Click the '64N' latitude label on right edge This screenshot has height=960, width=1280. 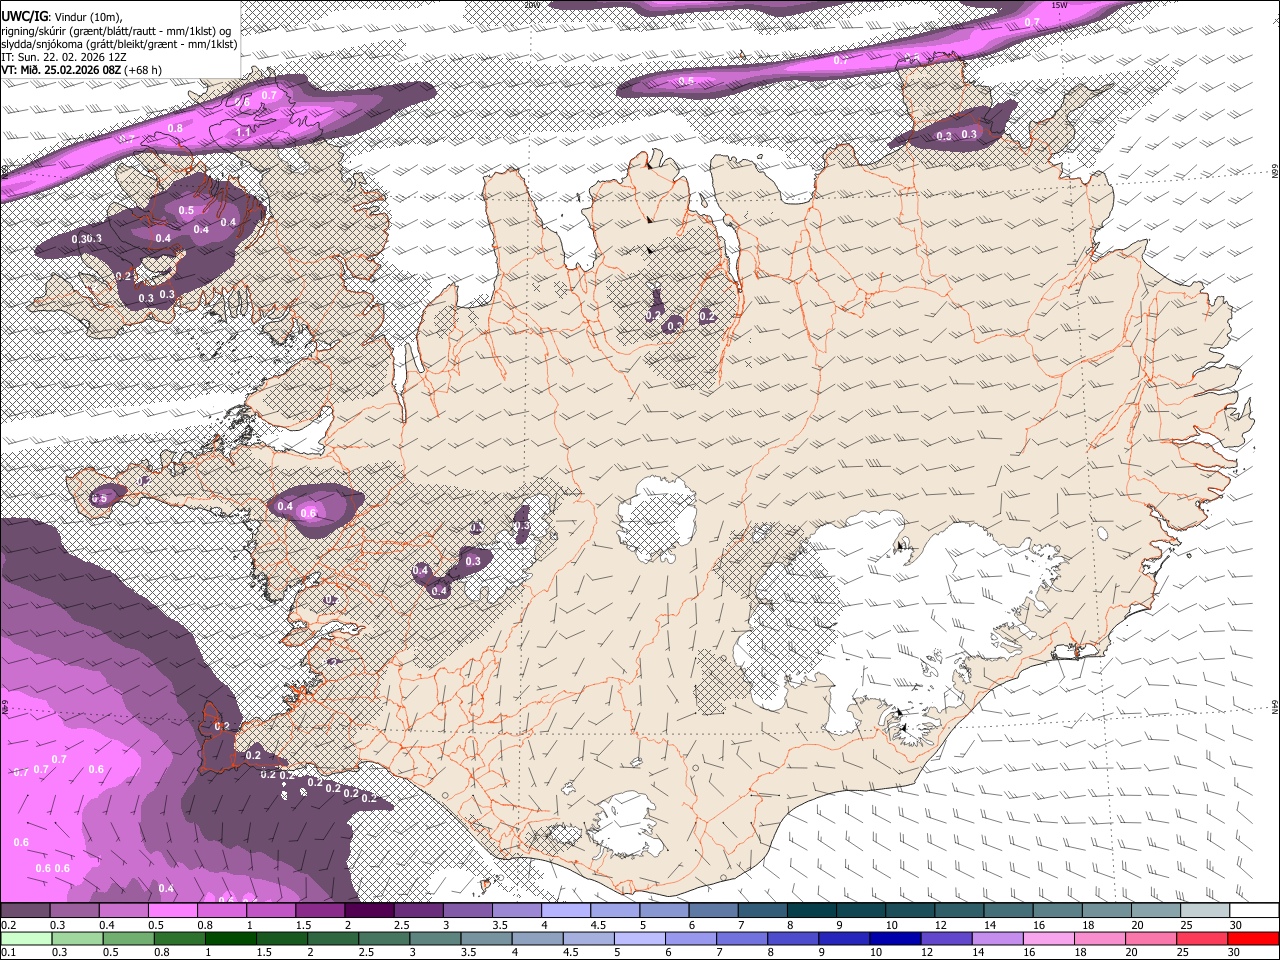pyautogui.click(x=1275, y=706)
